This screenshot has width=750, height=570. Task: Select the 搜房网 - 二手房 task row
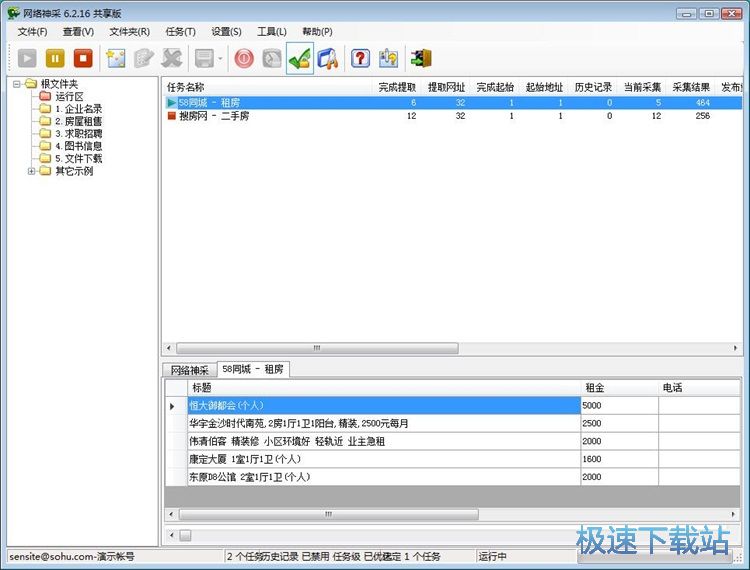coord(214,116)
